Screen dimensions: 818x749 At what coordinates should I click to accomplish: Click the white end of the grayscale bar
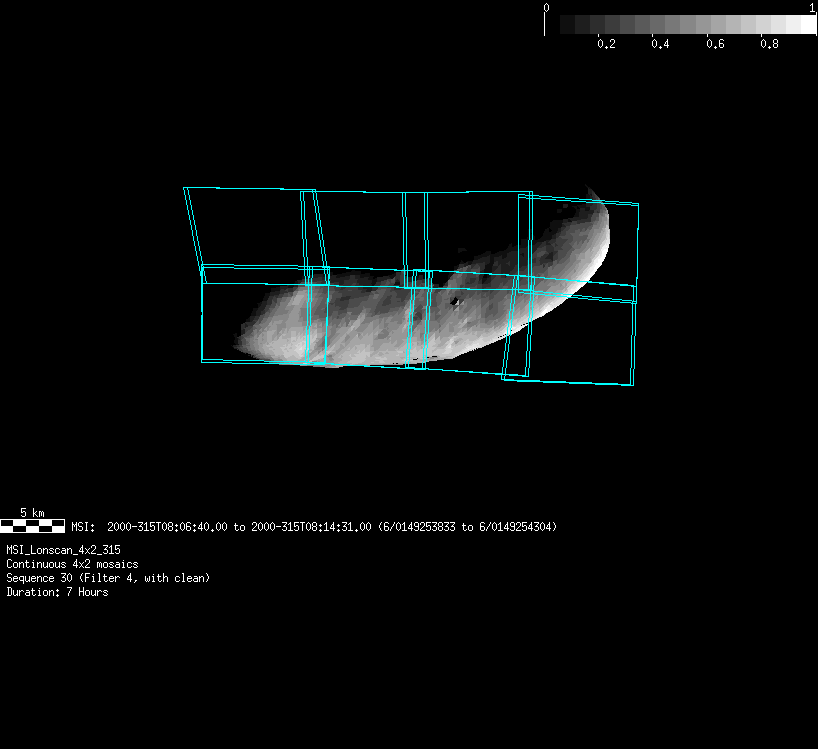click(x=807, y=25)
